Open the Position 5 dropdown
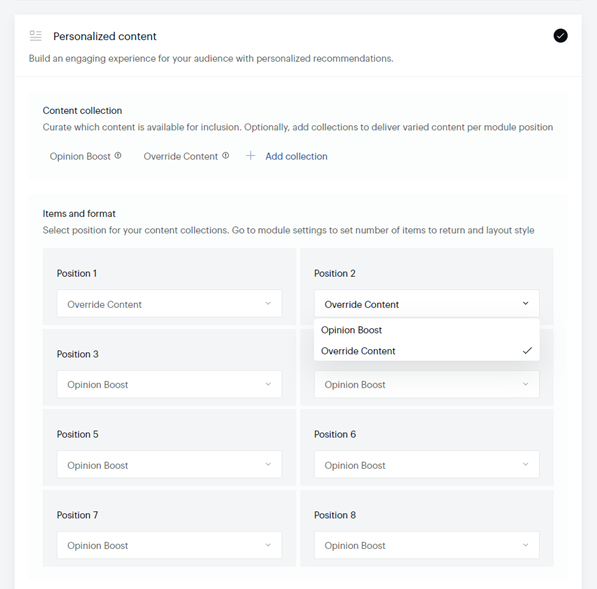 169,464
